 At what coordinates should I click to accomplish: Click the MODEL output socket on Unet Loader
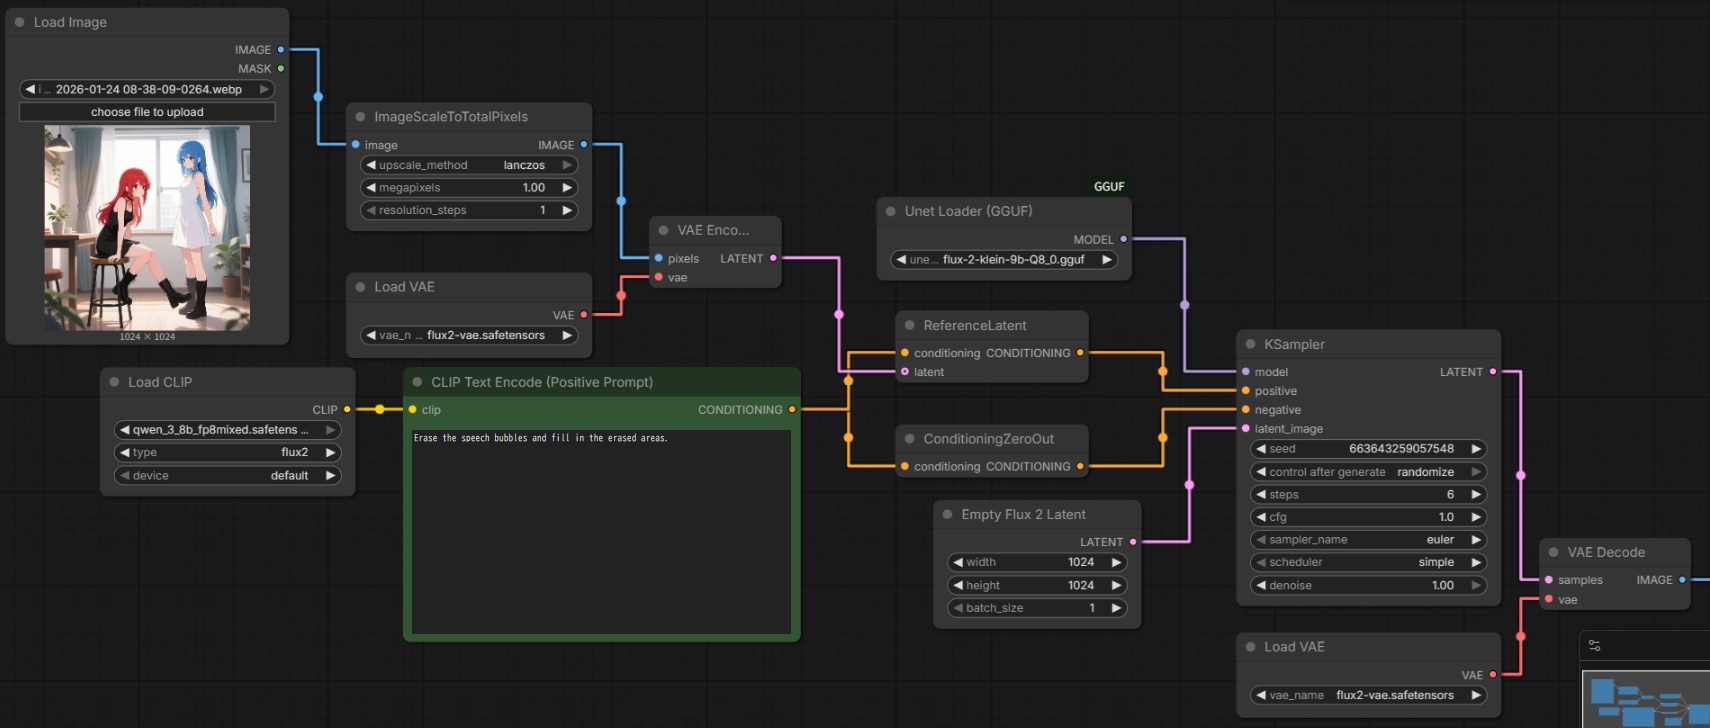coord(1123,239)
